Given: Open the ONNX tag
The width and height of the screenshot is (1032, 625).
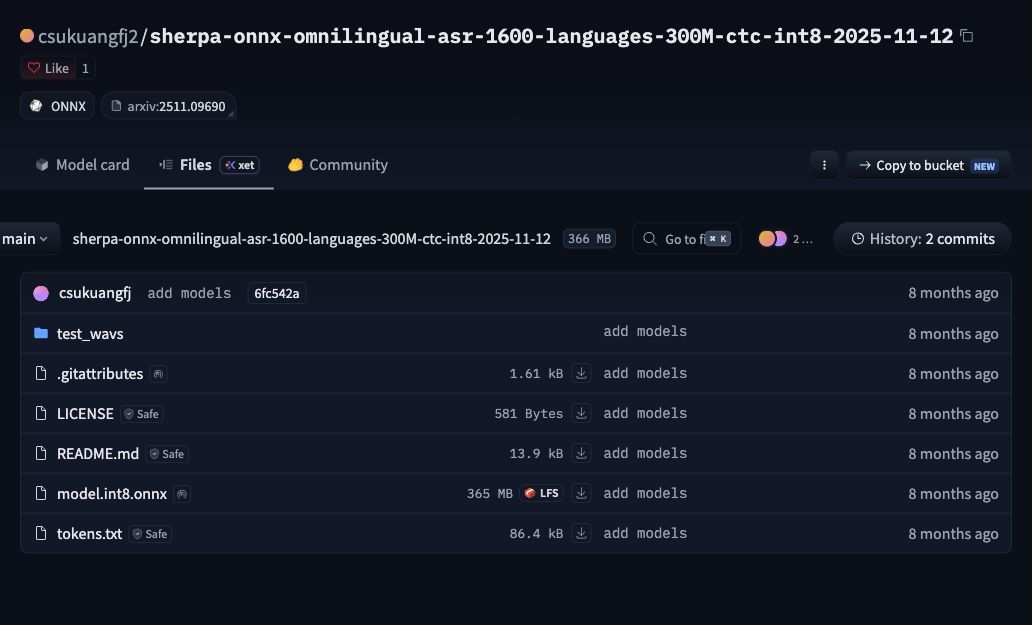Looking at the screenshot, I should pos(57,106).
